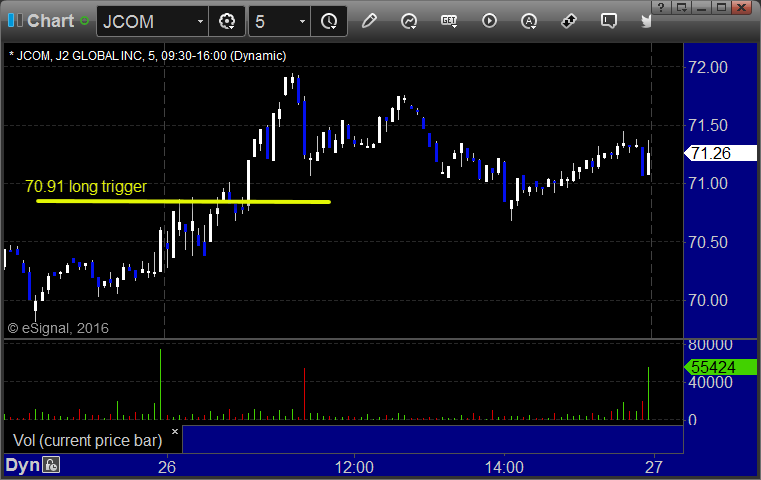Click the 26 date axis label
The image size is (761, 480).
click(x=167, y=467)
